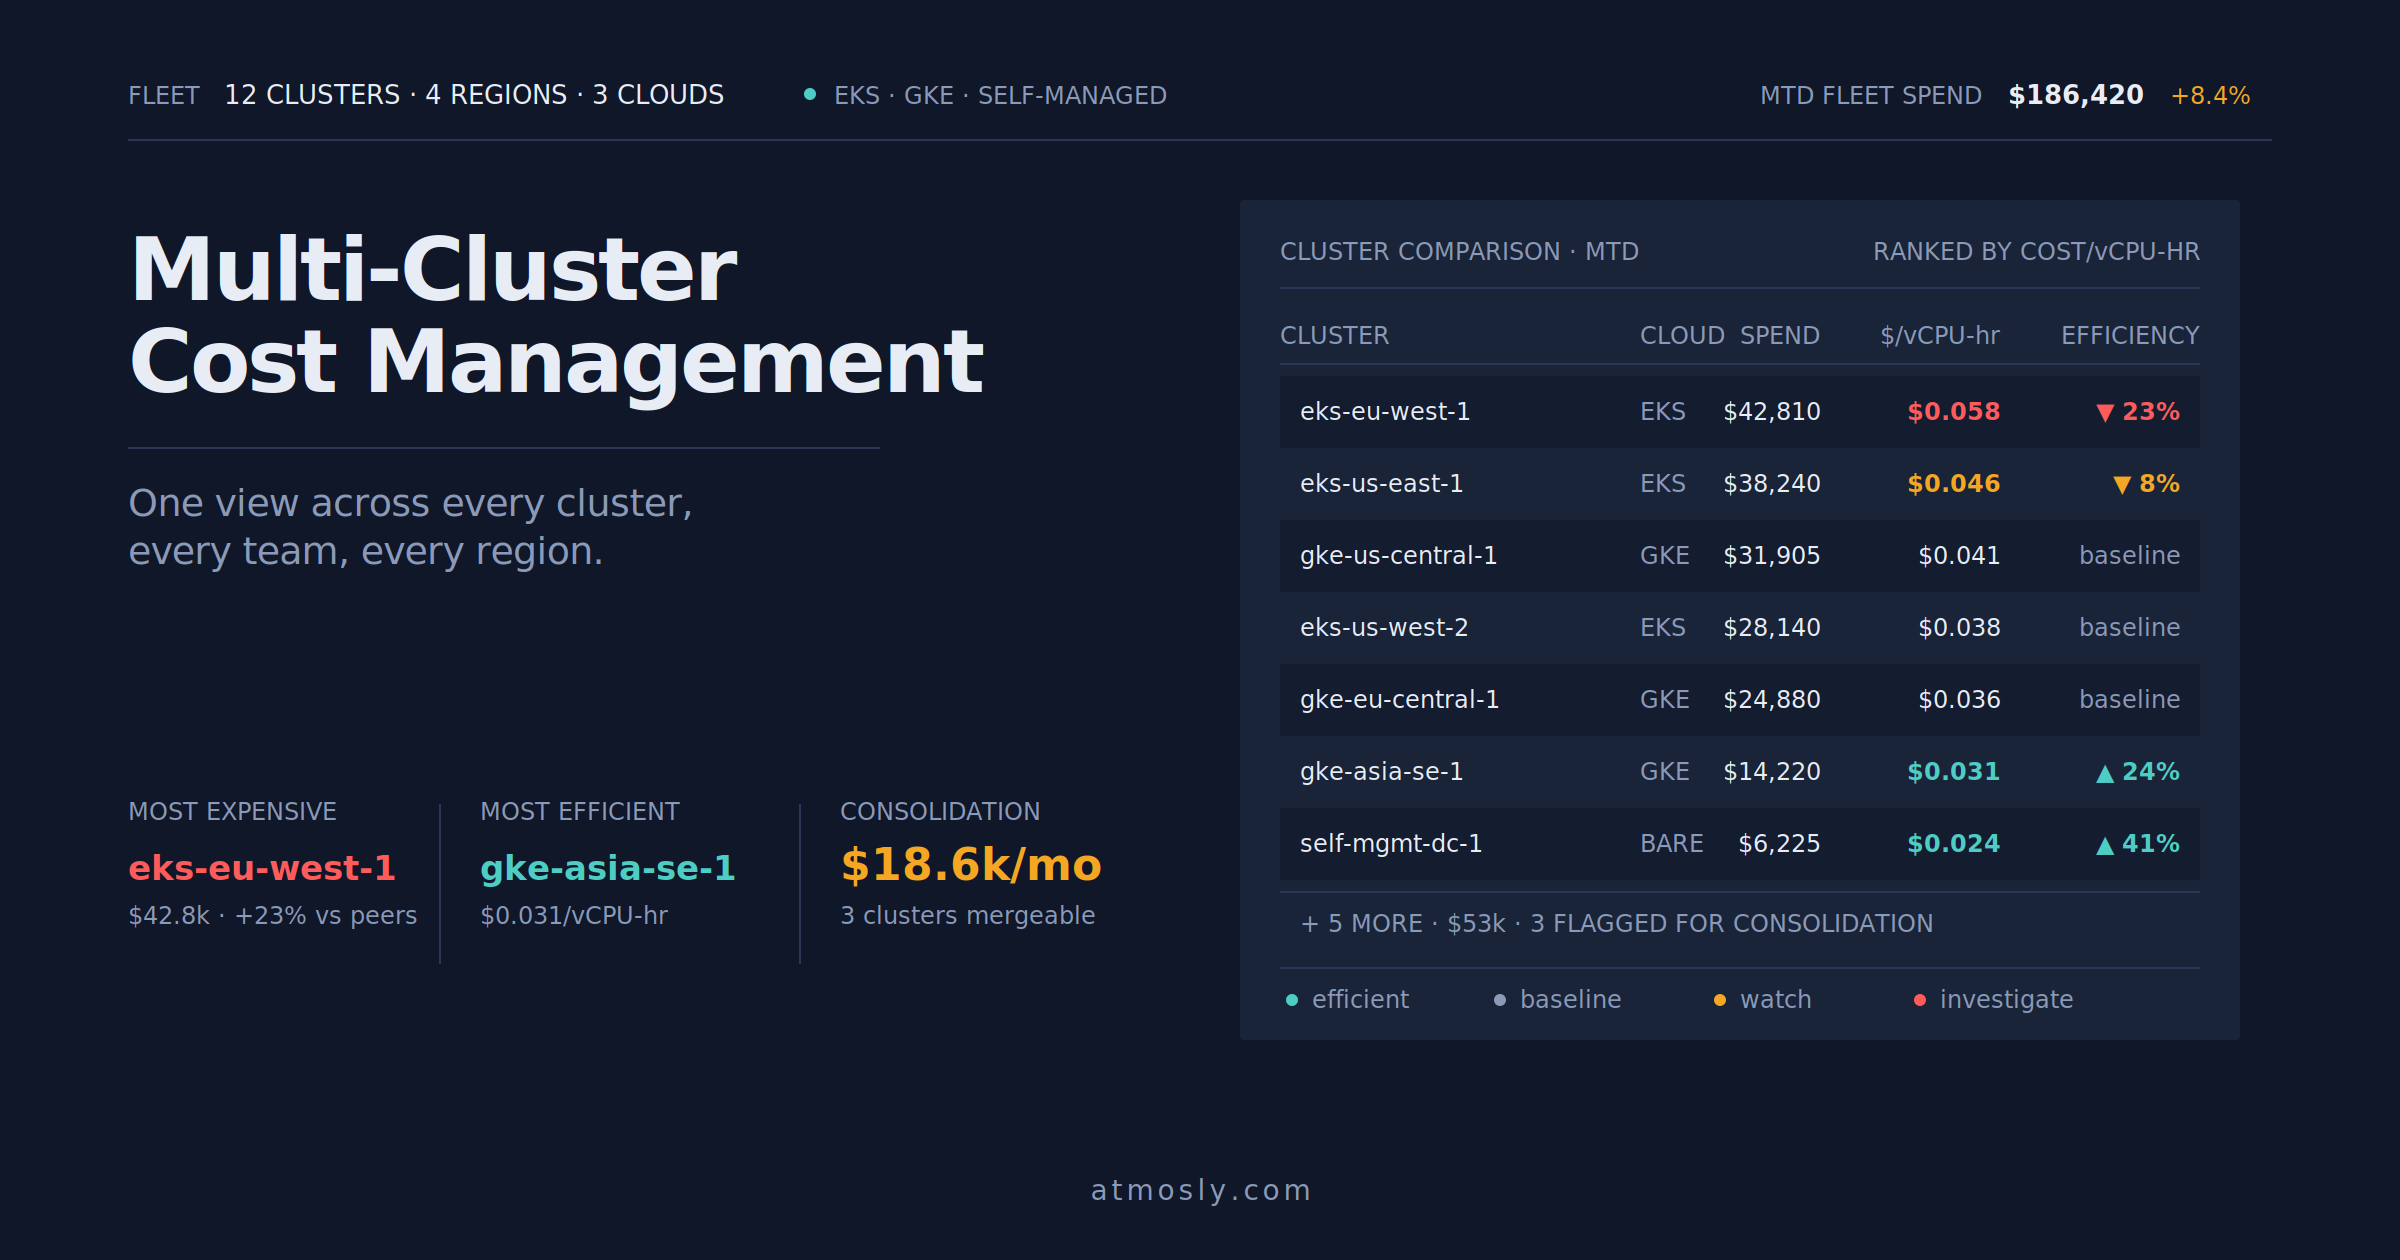
Task: Click the MOST EFFICIENT label
Action: tap(580, 811)
